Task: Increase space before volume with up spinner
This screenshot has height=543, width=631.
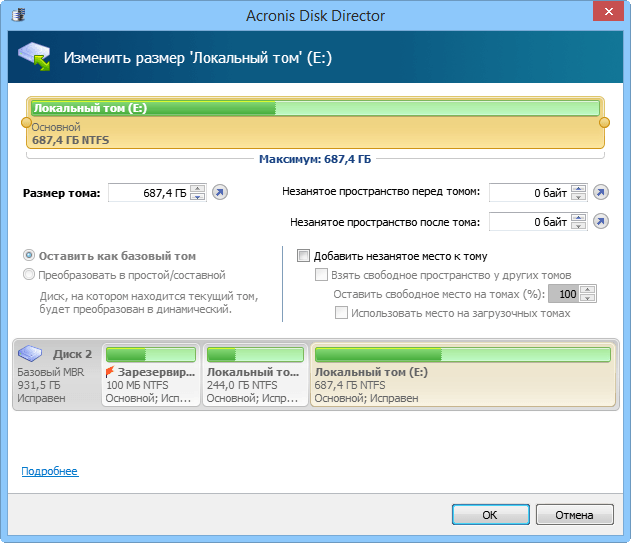Action: (578, 188)
